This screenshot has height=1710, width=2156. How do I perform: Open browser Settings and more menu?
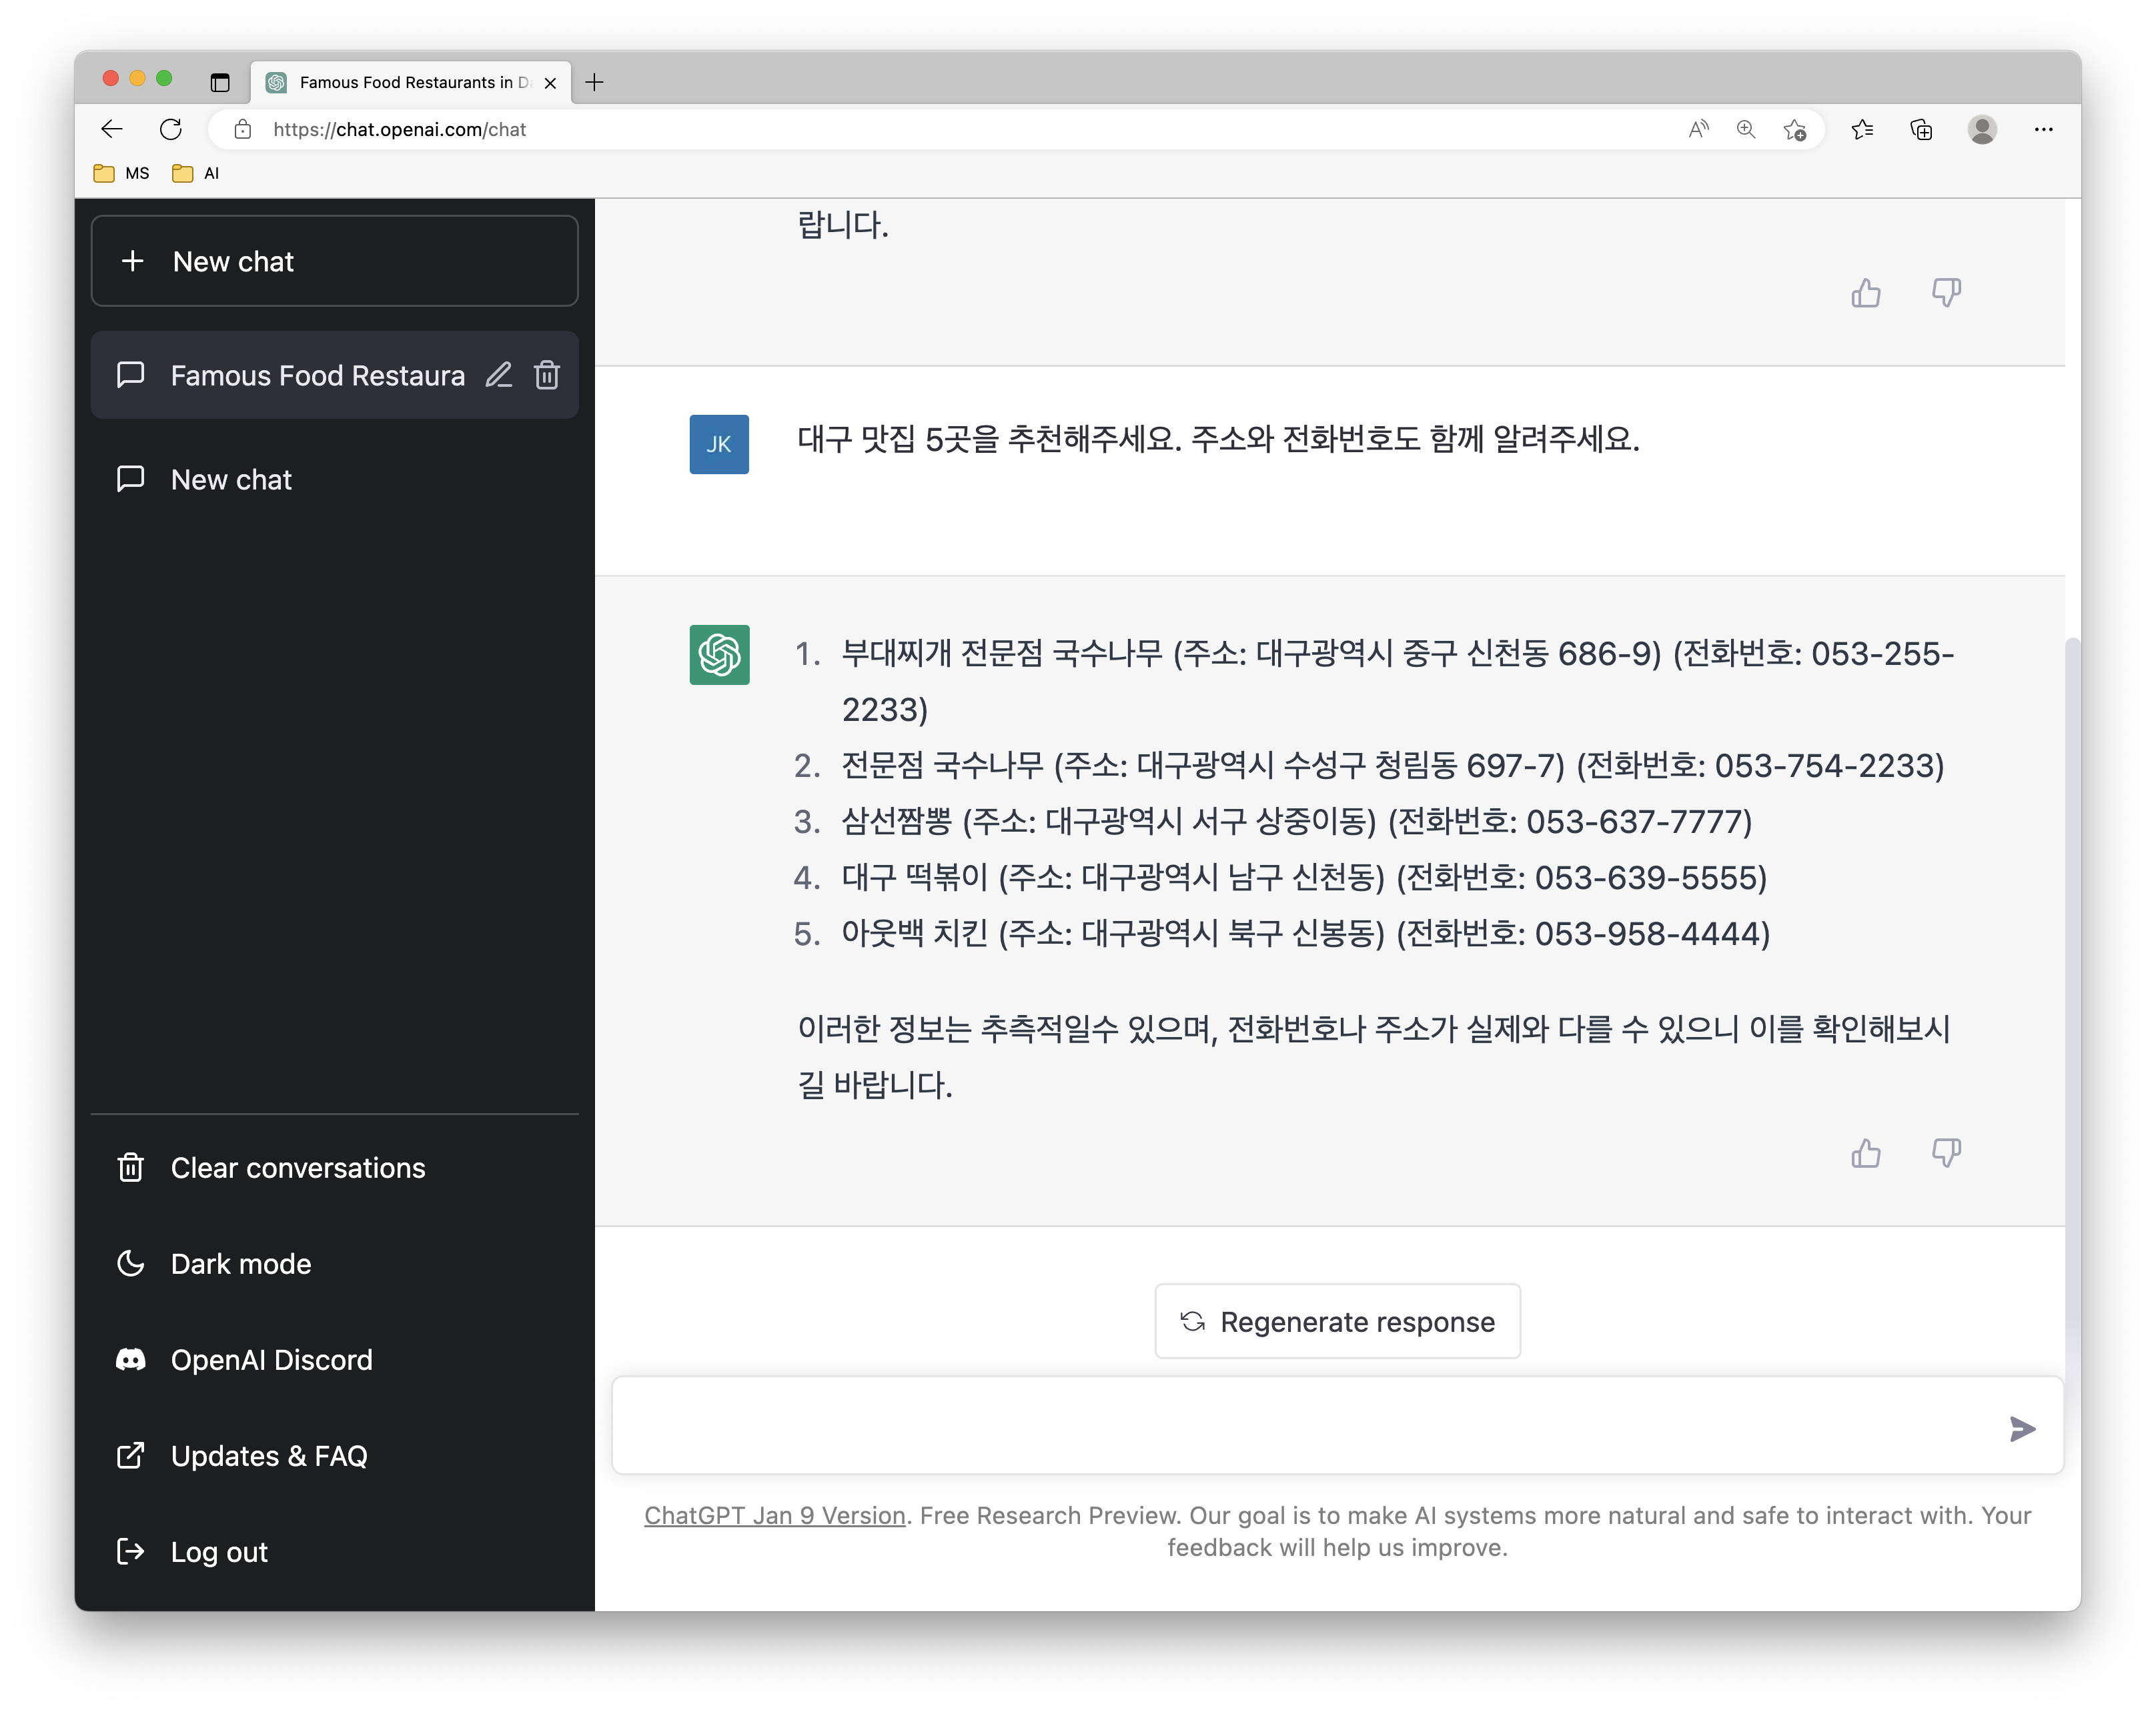click(2043, 129)
